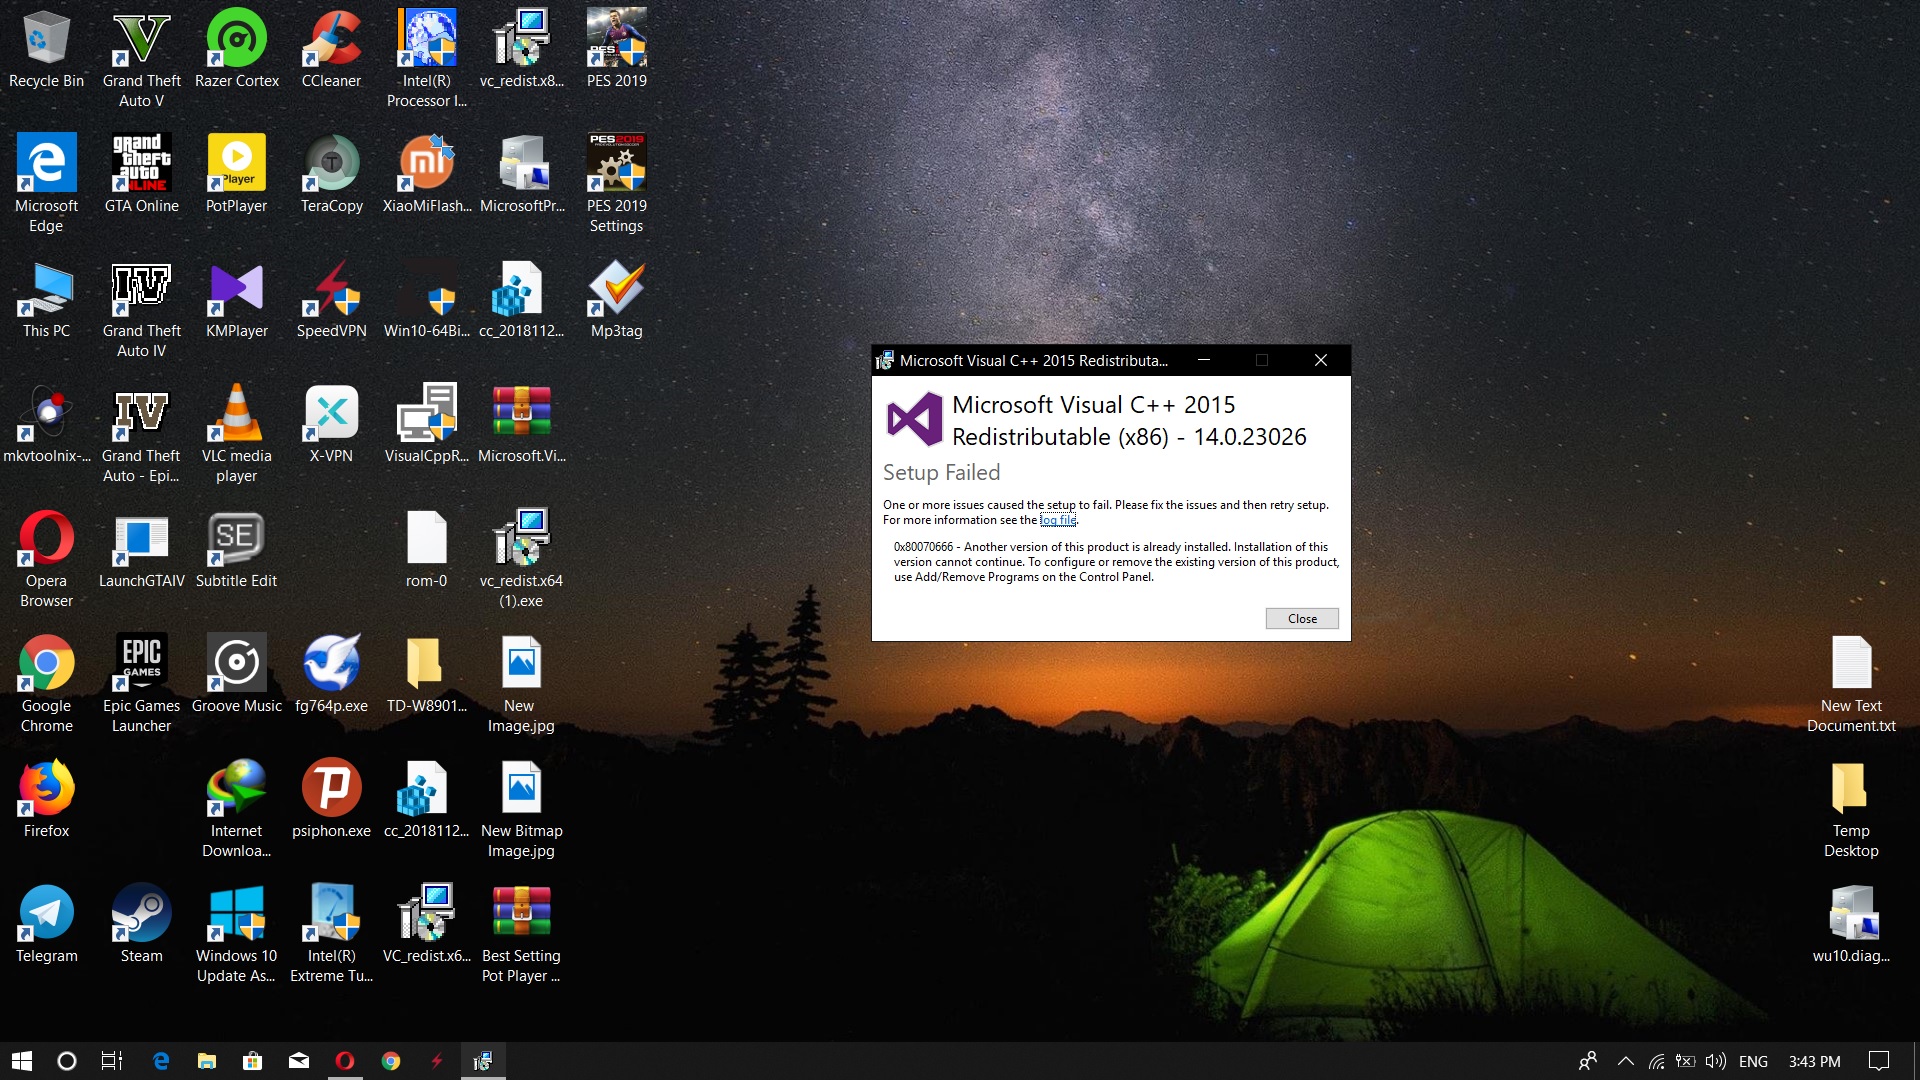Close the Visual C++ Redistributable window
Screen dimensions: 1920x1080
coord(1320,360)
